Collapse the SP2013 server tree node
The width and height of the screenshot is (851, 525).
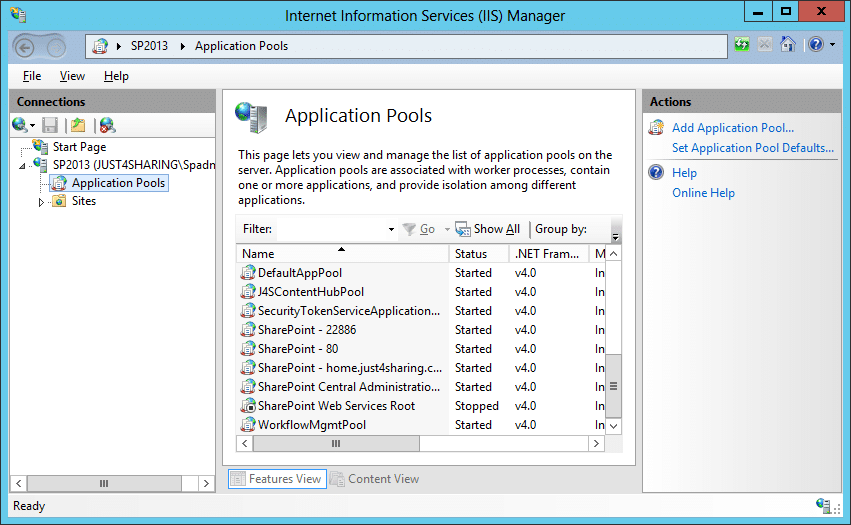pyautogui.click(x=22, y=166)
